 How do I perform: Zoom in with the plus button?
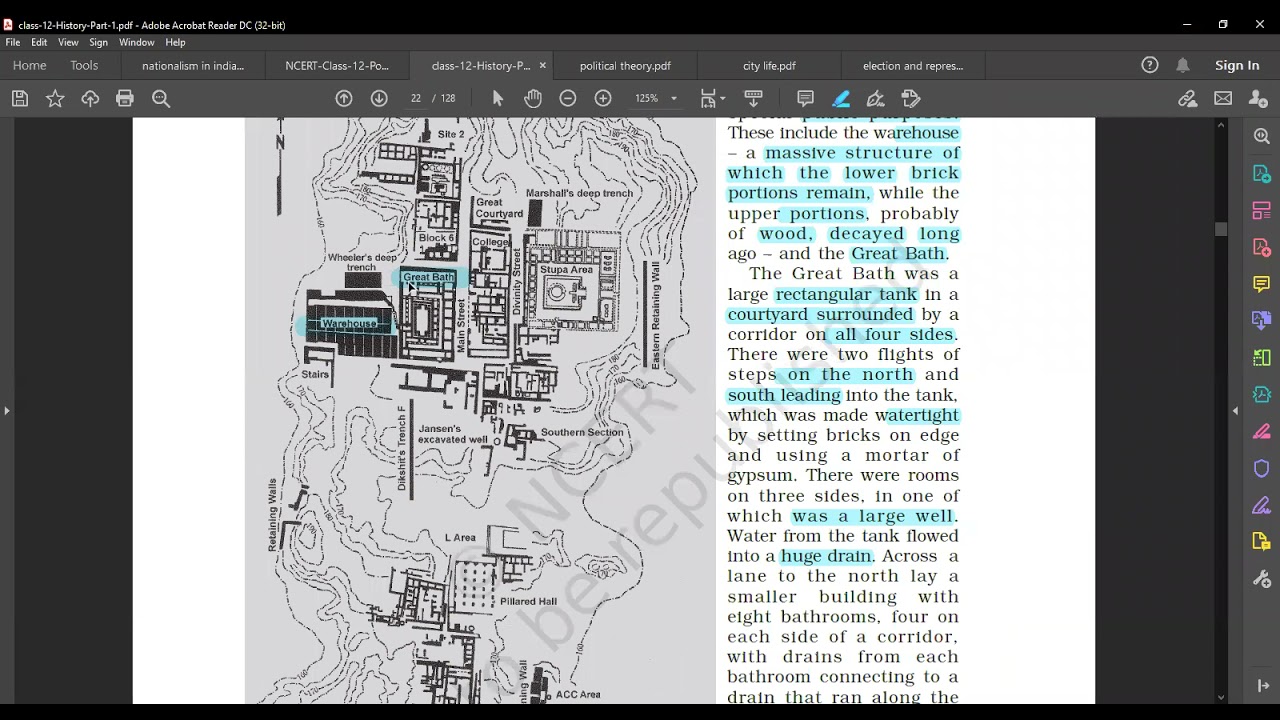tap(603, 98)
